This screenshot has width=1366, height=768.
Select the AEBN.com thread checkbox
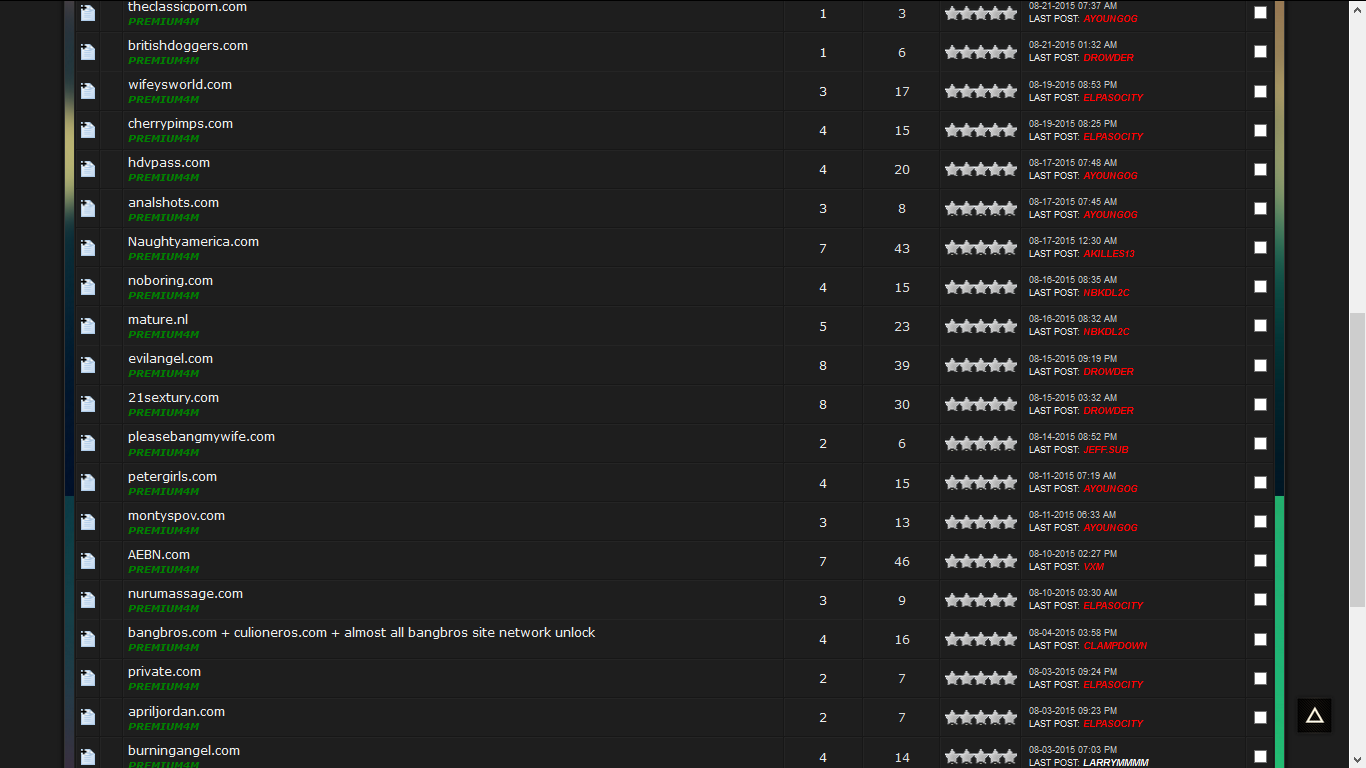1260,560
